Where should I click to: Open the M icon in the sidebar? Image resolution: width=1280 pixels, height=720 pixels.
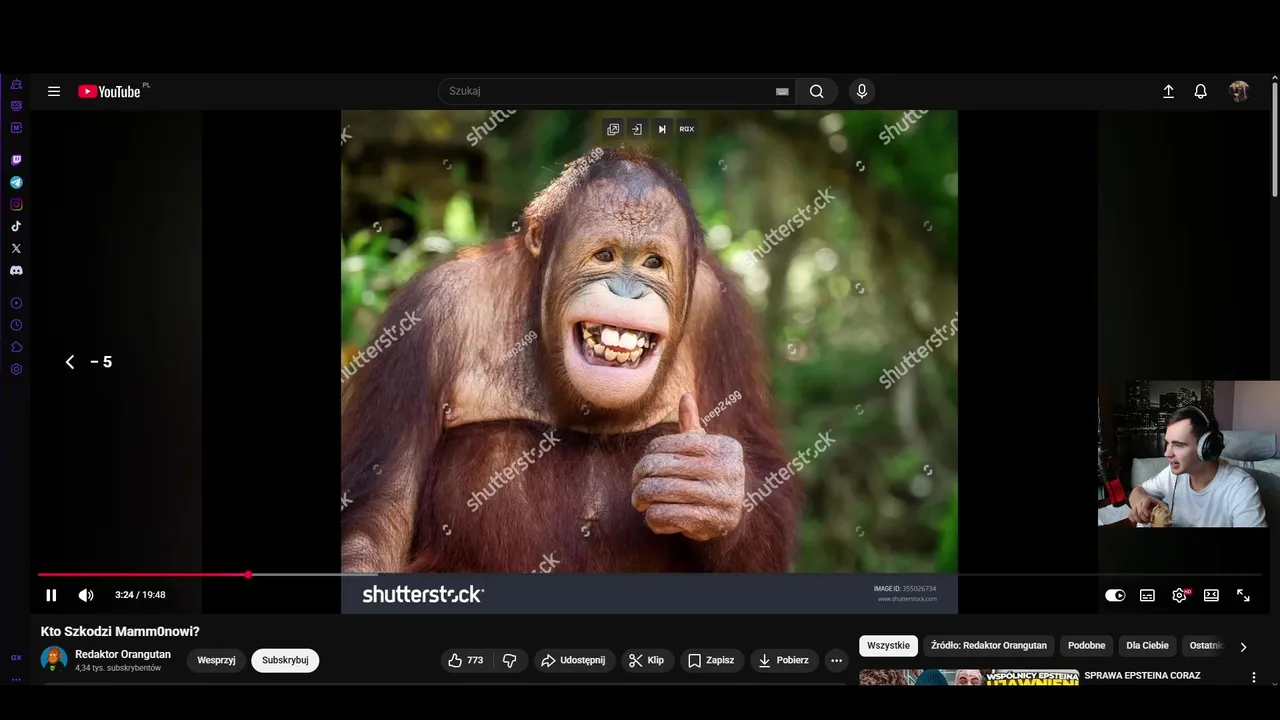click(16, 127)
